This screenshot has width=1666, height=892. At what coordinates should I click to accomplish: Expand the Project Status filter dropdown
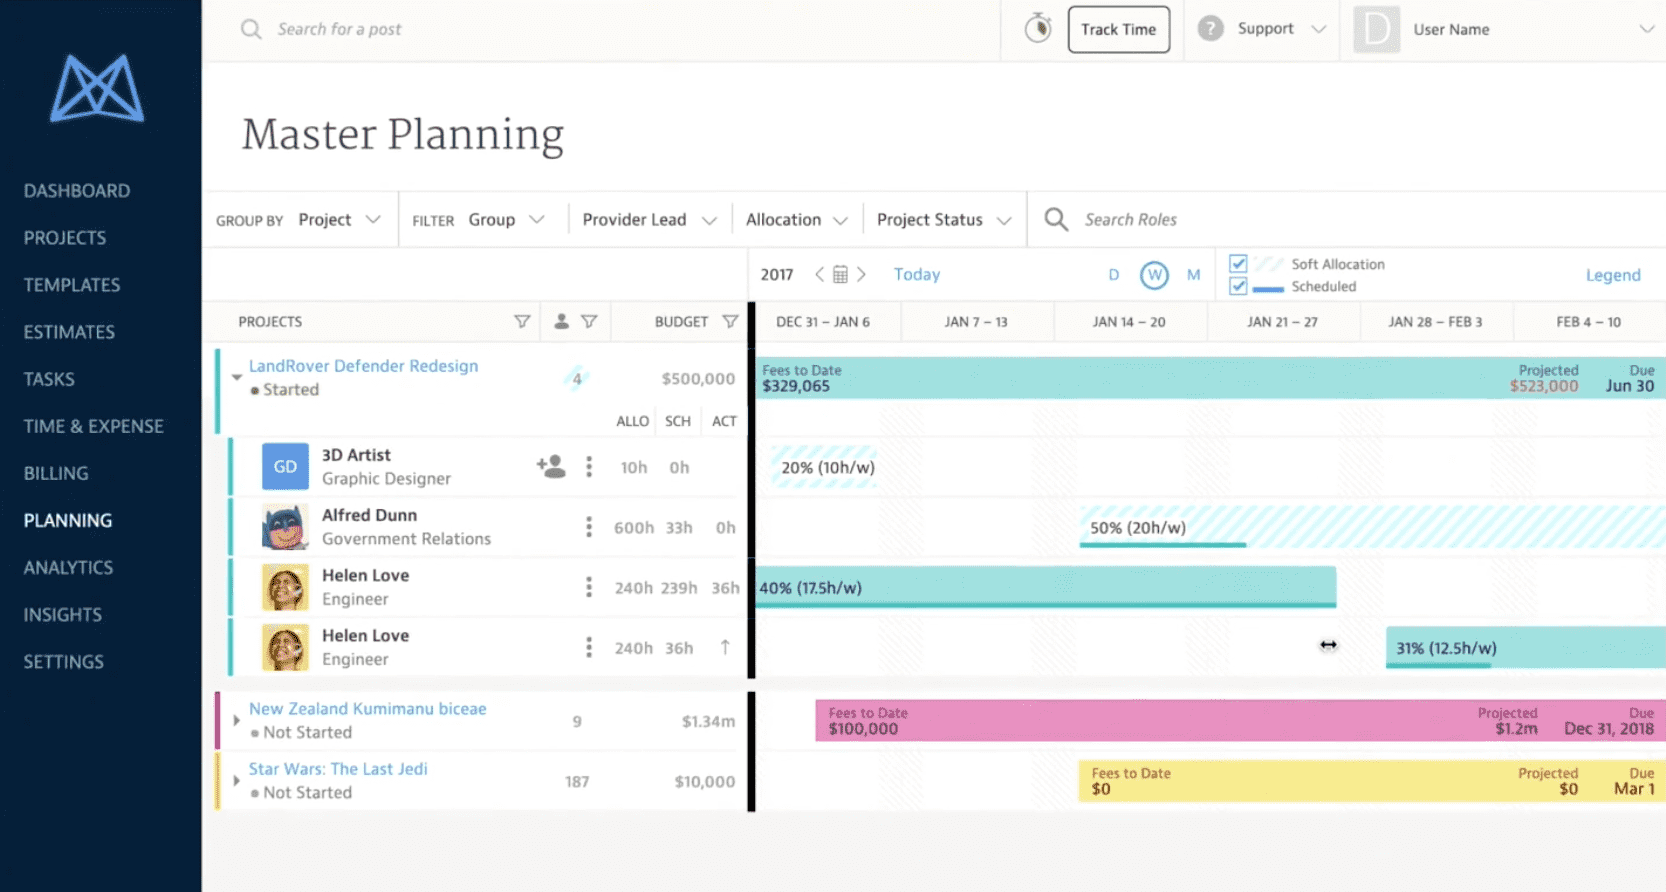(943, 220)
